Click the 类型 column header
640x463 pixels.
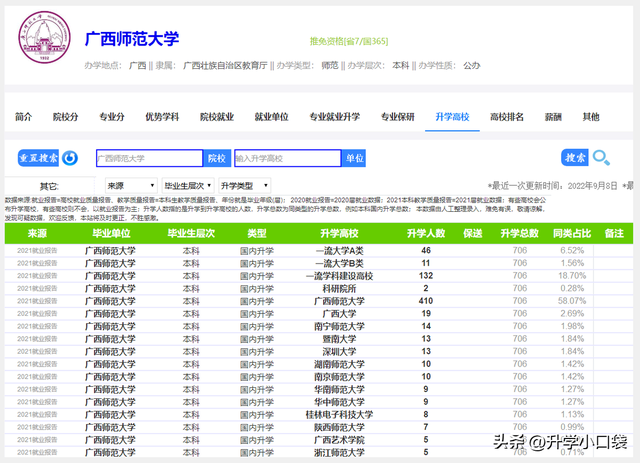[x=257, y=233]
